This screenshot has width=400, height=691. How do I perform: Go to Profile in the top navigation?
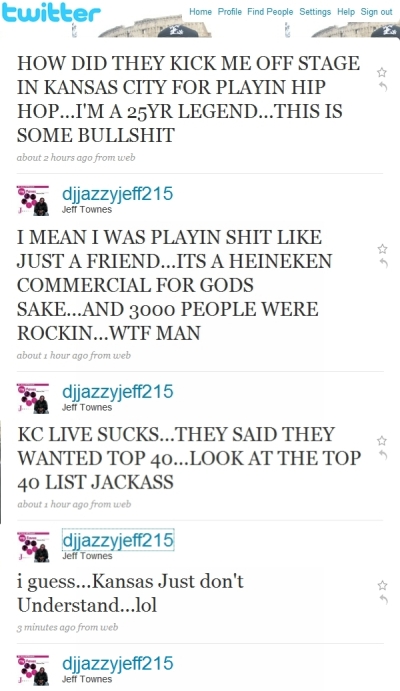point(230,12)
